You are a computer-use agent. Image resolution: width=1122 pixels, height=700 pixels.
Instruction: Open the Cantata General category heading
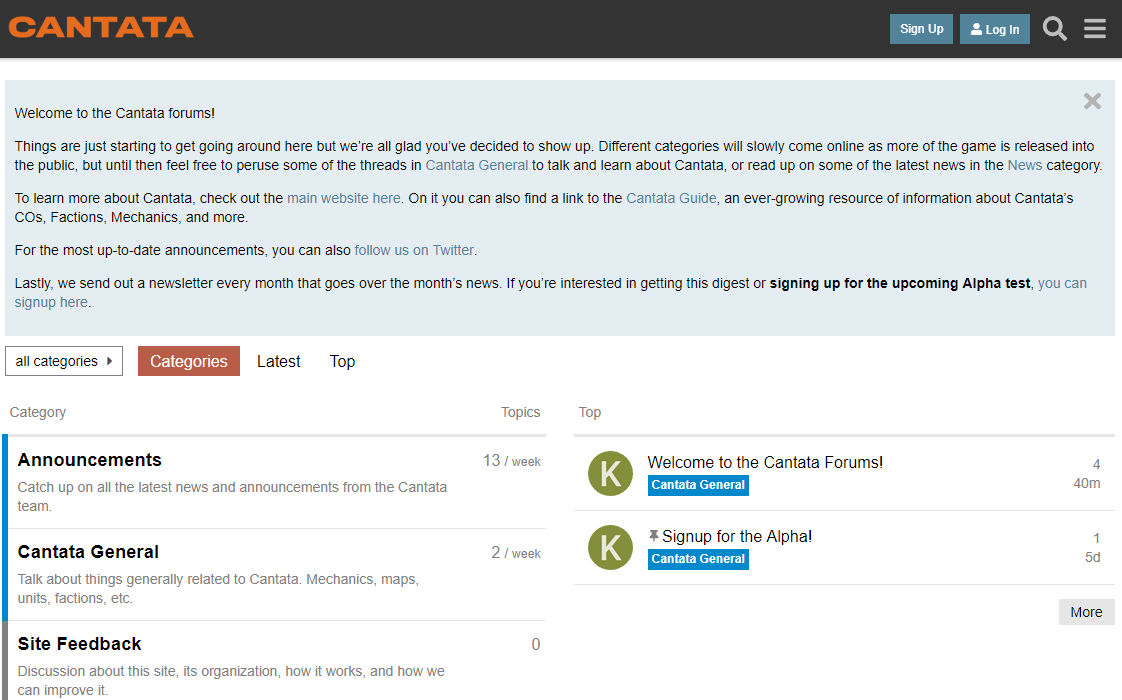point(88,552)
